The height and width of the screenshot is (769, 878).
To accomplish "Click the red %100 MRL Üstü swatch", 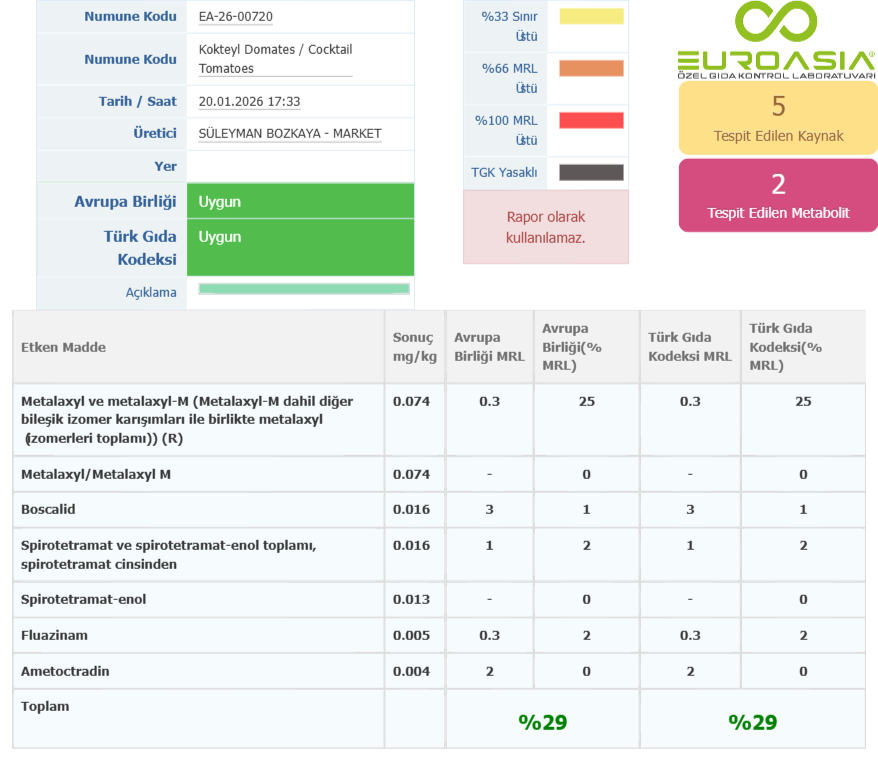I will pyautogui.click(x=591, y=121).
